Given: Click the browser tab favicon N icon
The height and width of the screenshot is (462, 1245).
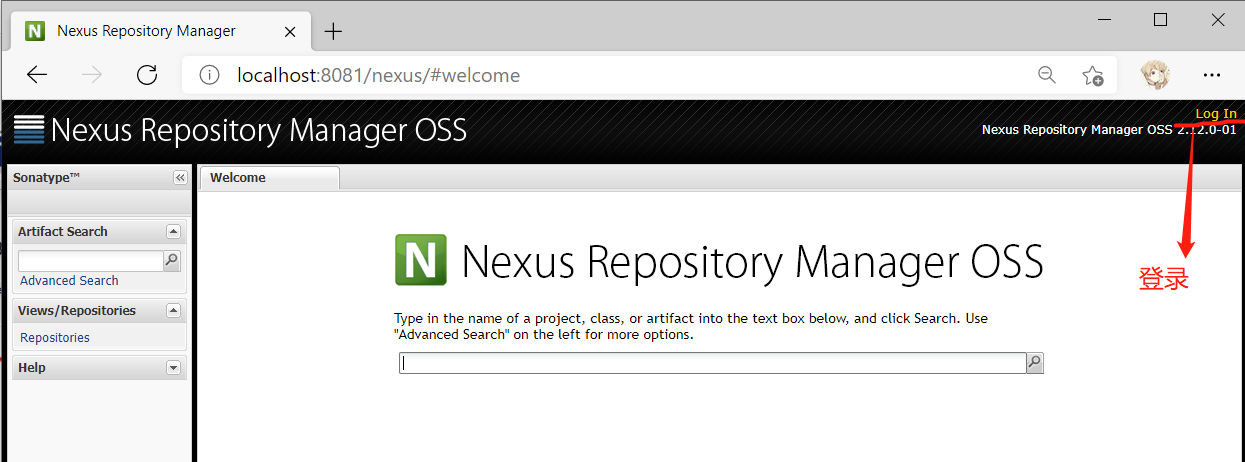Looking at the screenshot, I should coord(35,31).
